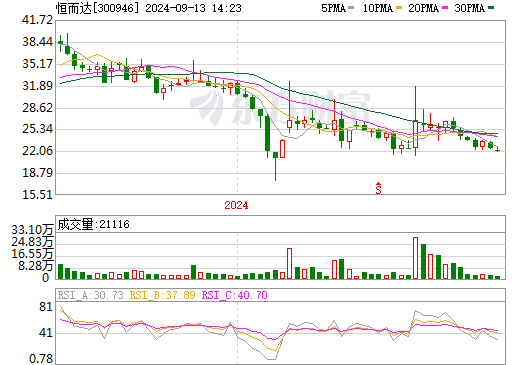Click the 28.62 price axis label

tap(37, 108)
